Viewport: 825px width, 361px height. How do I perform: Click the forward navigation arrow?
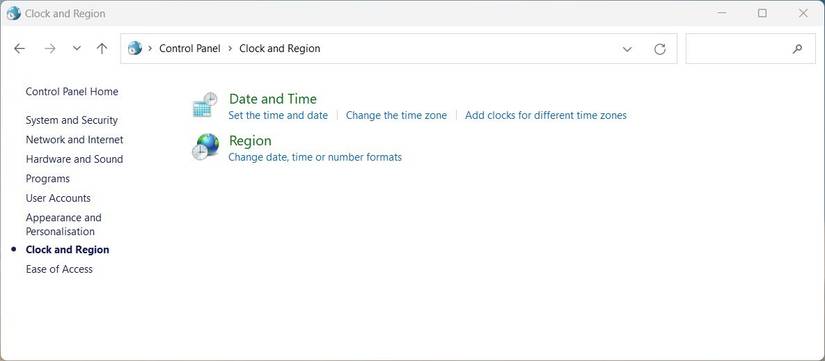(50, 48)
